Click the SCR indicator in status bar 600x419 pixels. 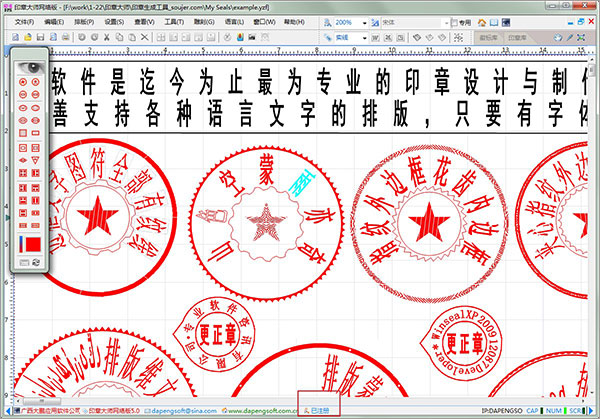(575, 411)
